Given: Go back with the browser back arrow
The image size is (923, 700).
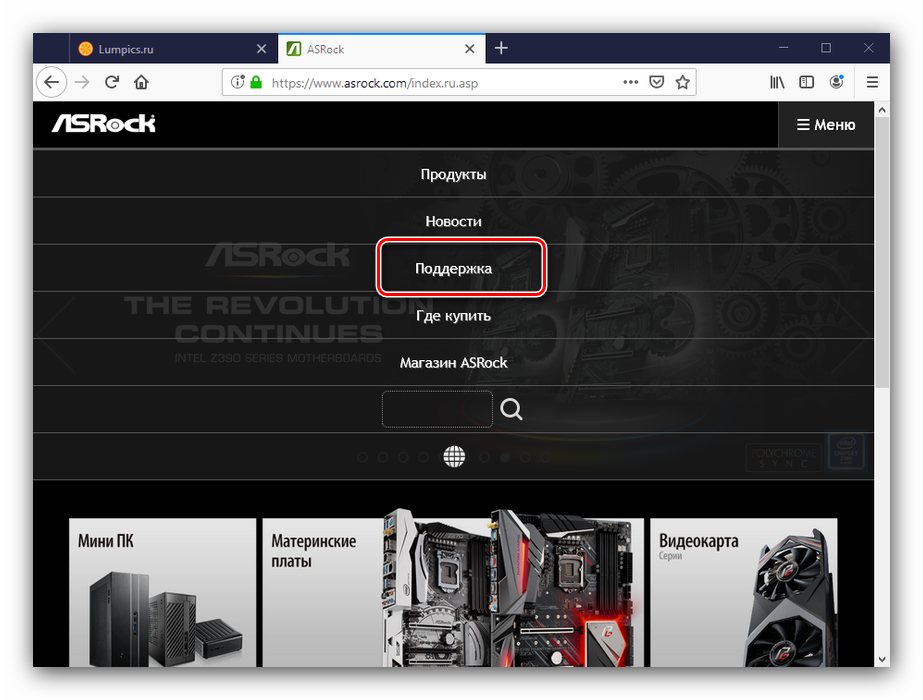Looking at the screenshot, I should pyautogui.click(x=52, y=82).
